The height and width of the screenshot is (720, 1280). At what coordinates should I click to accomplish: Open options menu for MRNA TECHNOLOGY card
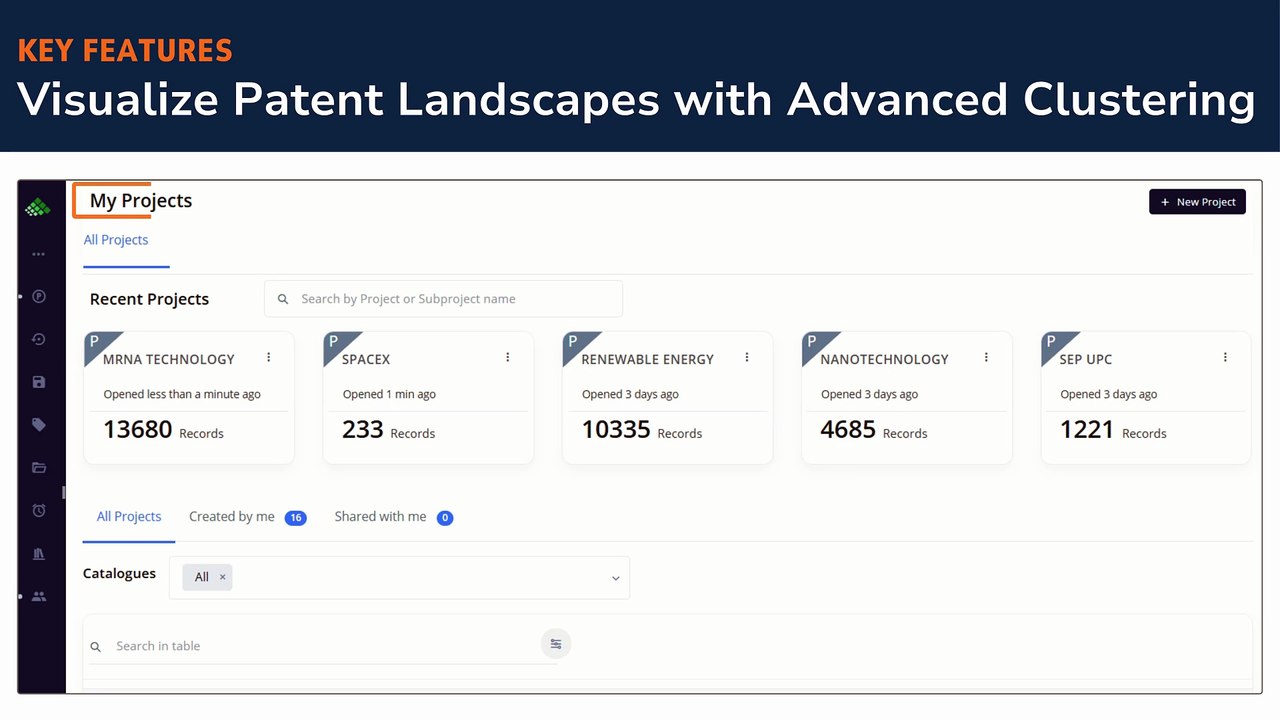point(269,357)
